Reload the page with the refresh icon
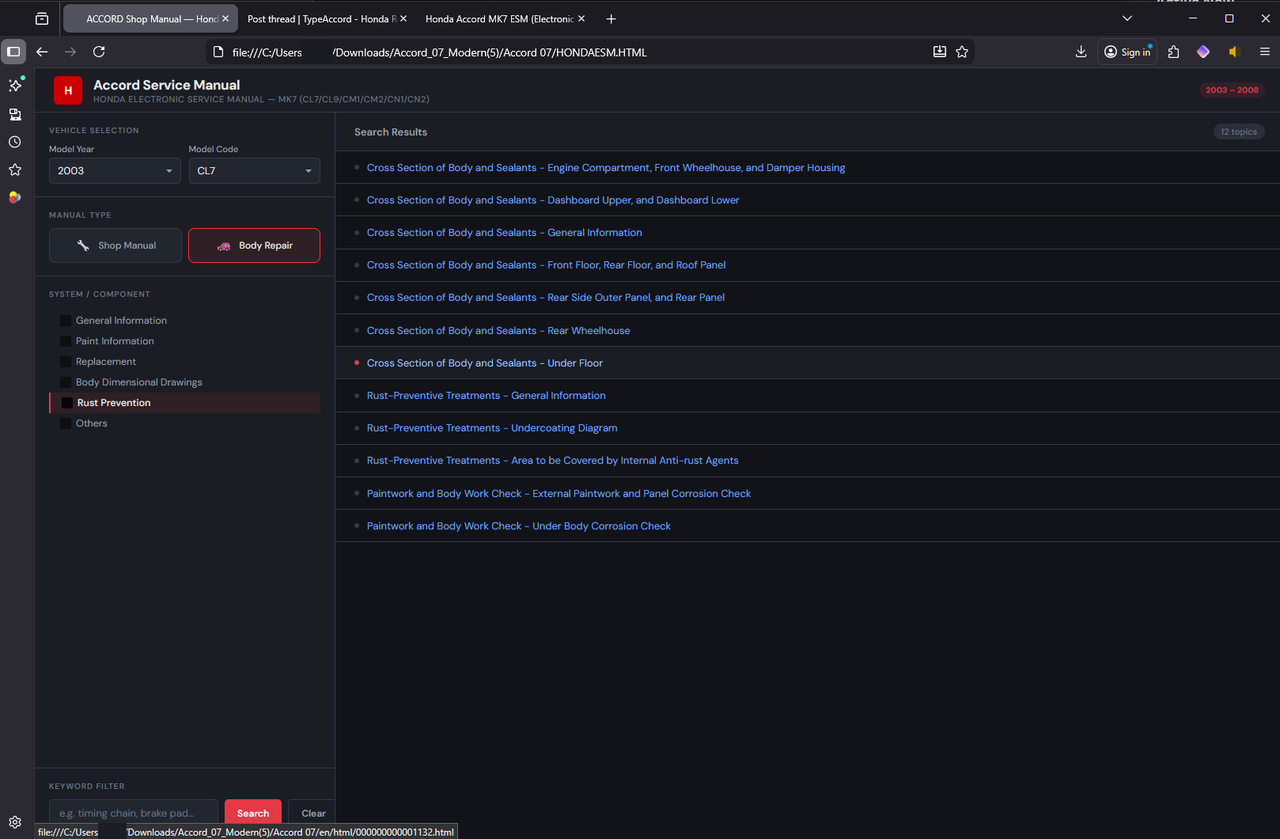This screenshot has height=839, width=1280. (x=99, y=52)
